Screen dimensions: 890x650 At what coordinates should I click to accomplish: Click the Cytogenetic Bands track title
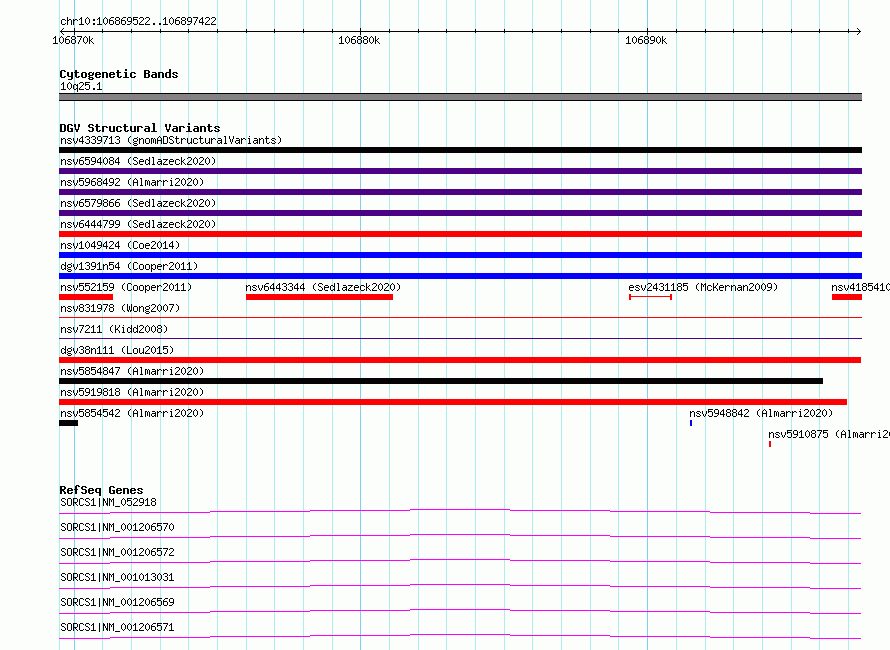coord(119,74)
